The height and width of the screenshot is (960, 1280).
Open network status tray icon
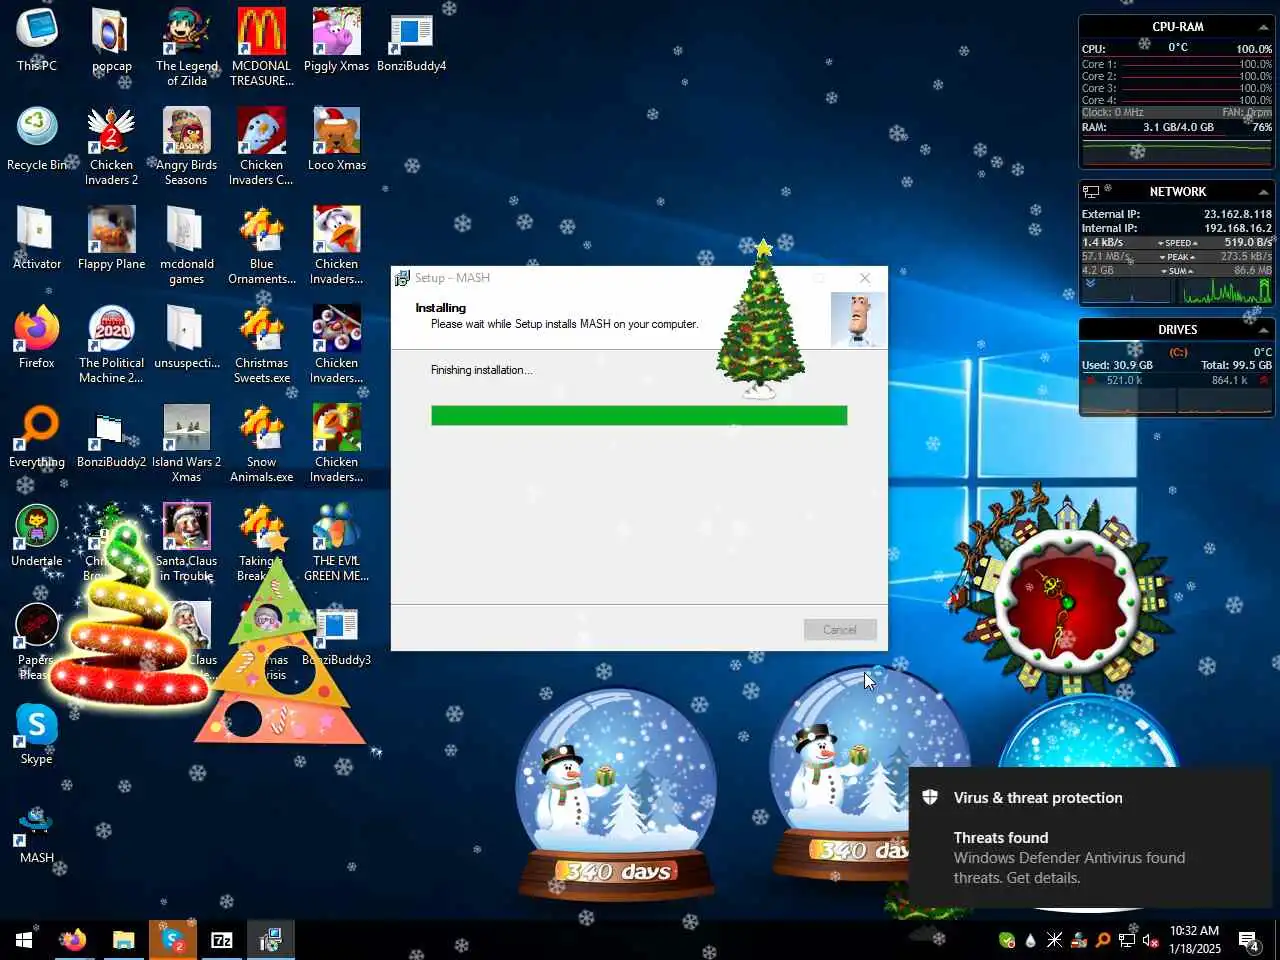1127,940
